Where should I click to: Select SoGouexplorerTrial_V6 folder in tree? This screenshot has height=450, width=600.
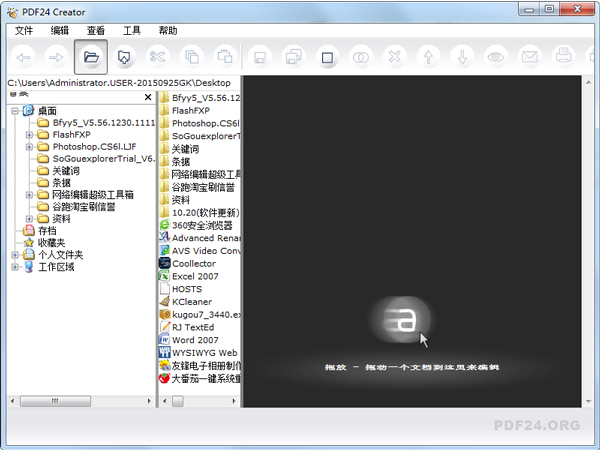(x=103, y=159)
